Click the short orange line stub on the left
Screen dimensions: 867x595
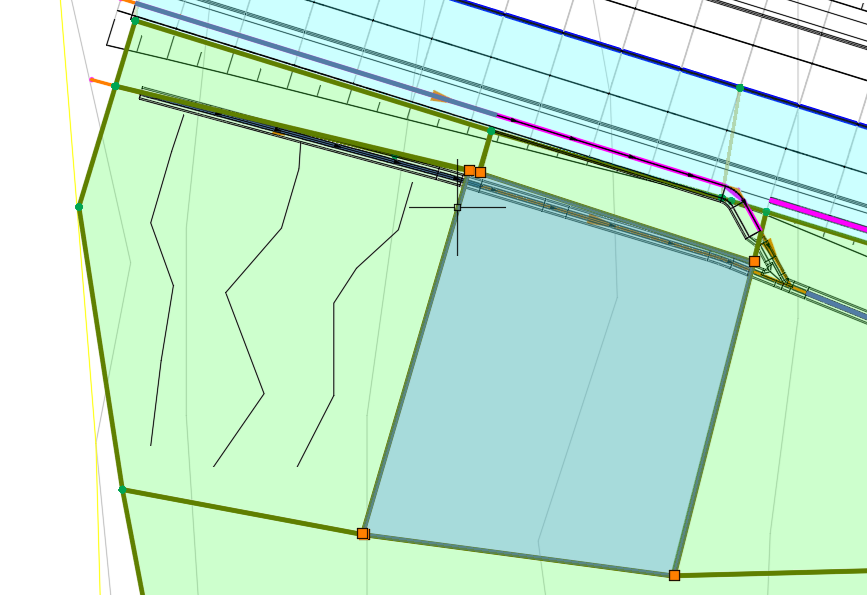coord(102,82)
